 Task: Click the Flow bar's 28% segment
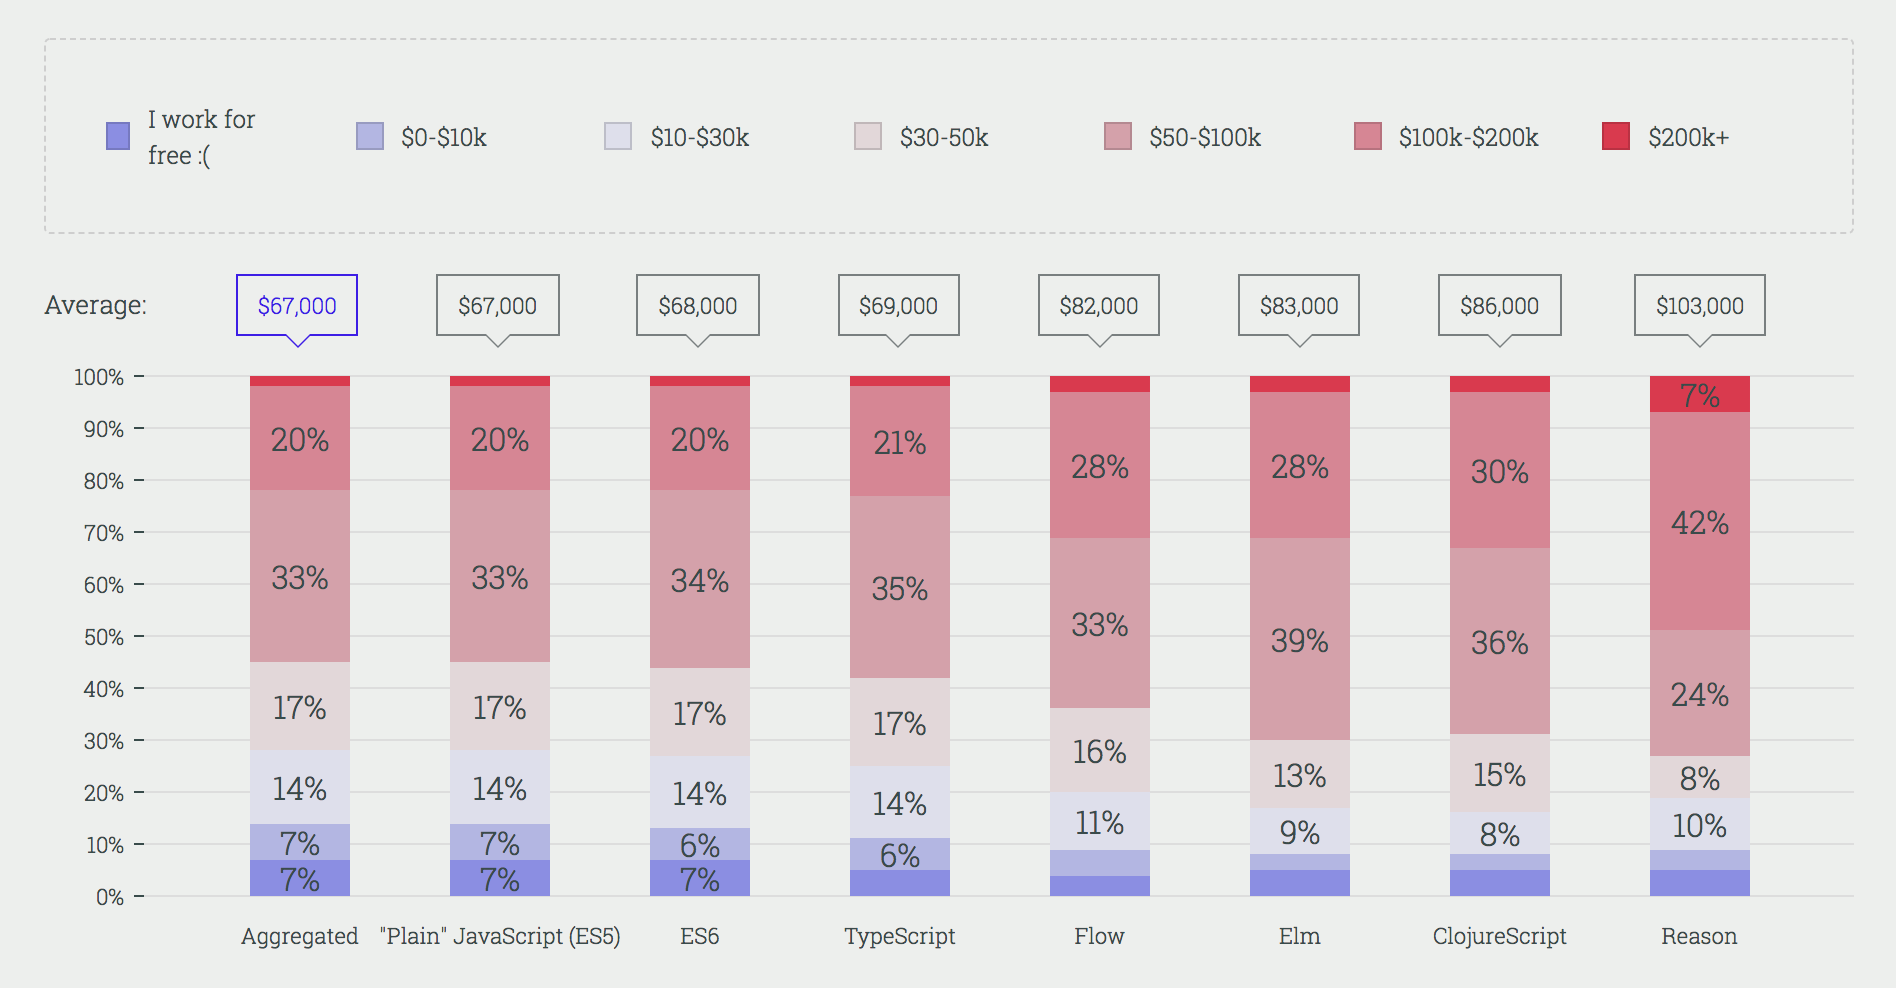(1100, 465)
